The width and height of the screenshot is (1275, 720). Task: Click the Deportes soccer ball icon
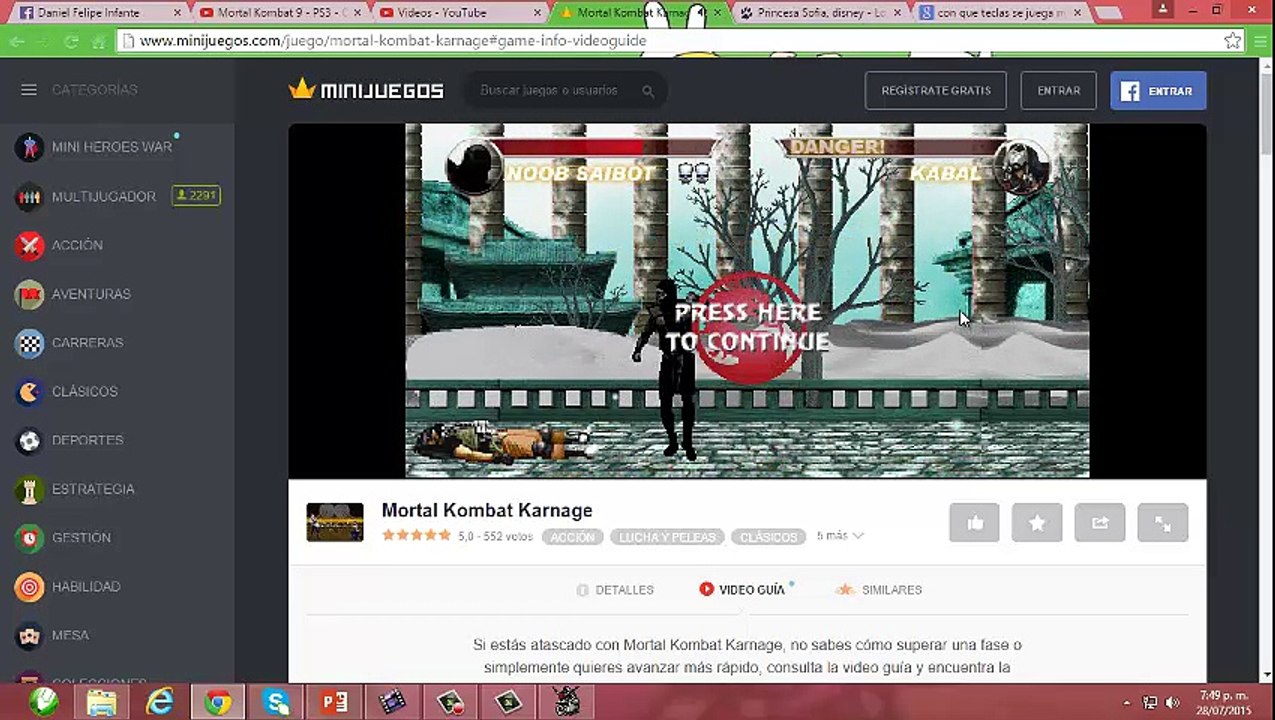(x=30, y=440)
